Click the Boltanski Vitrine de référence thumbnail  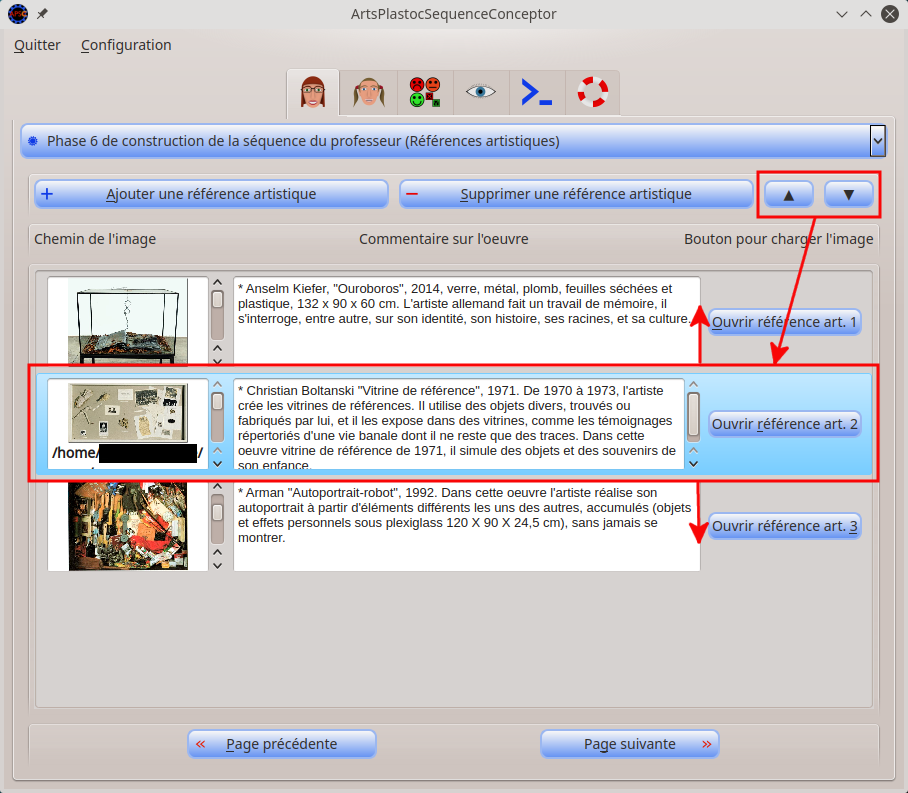tap(128, 413)
